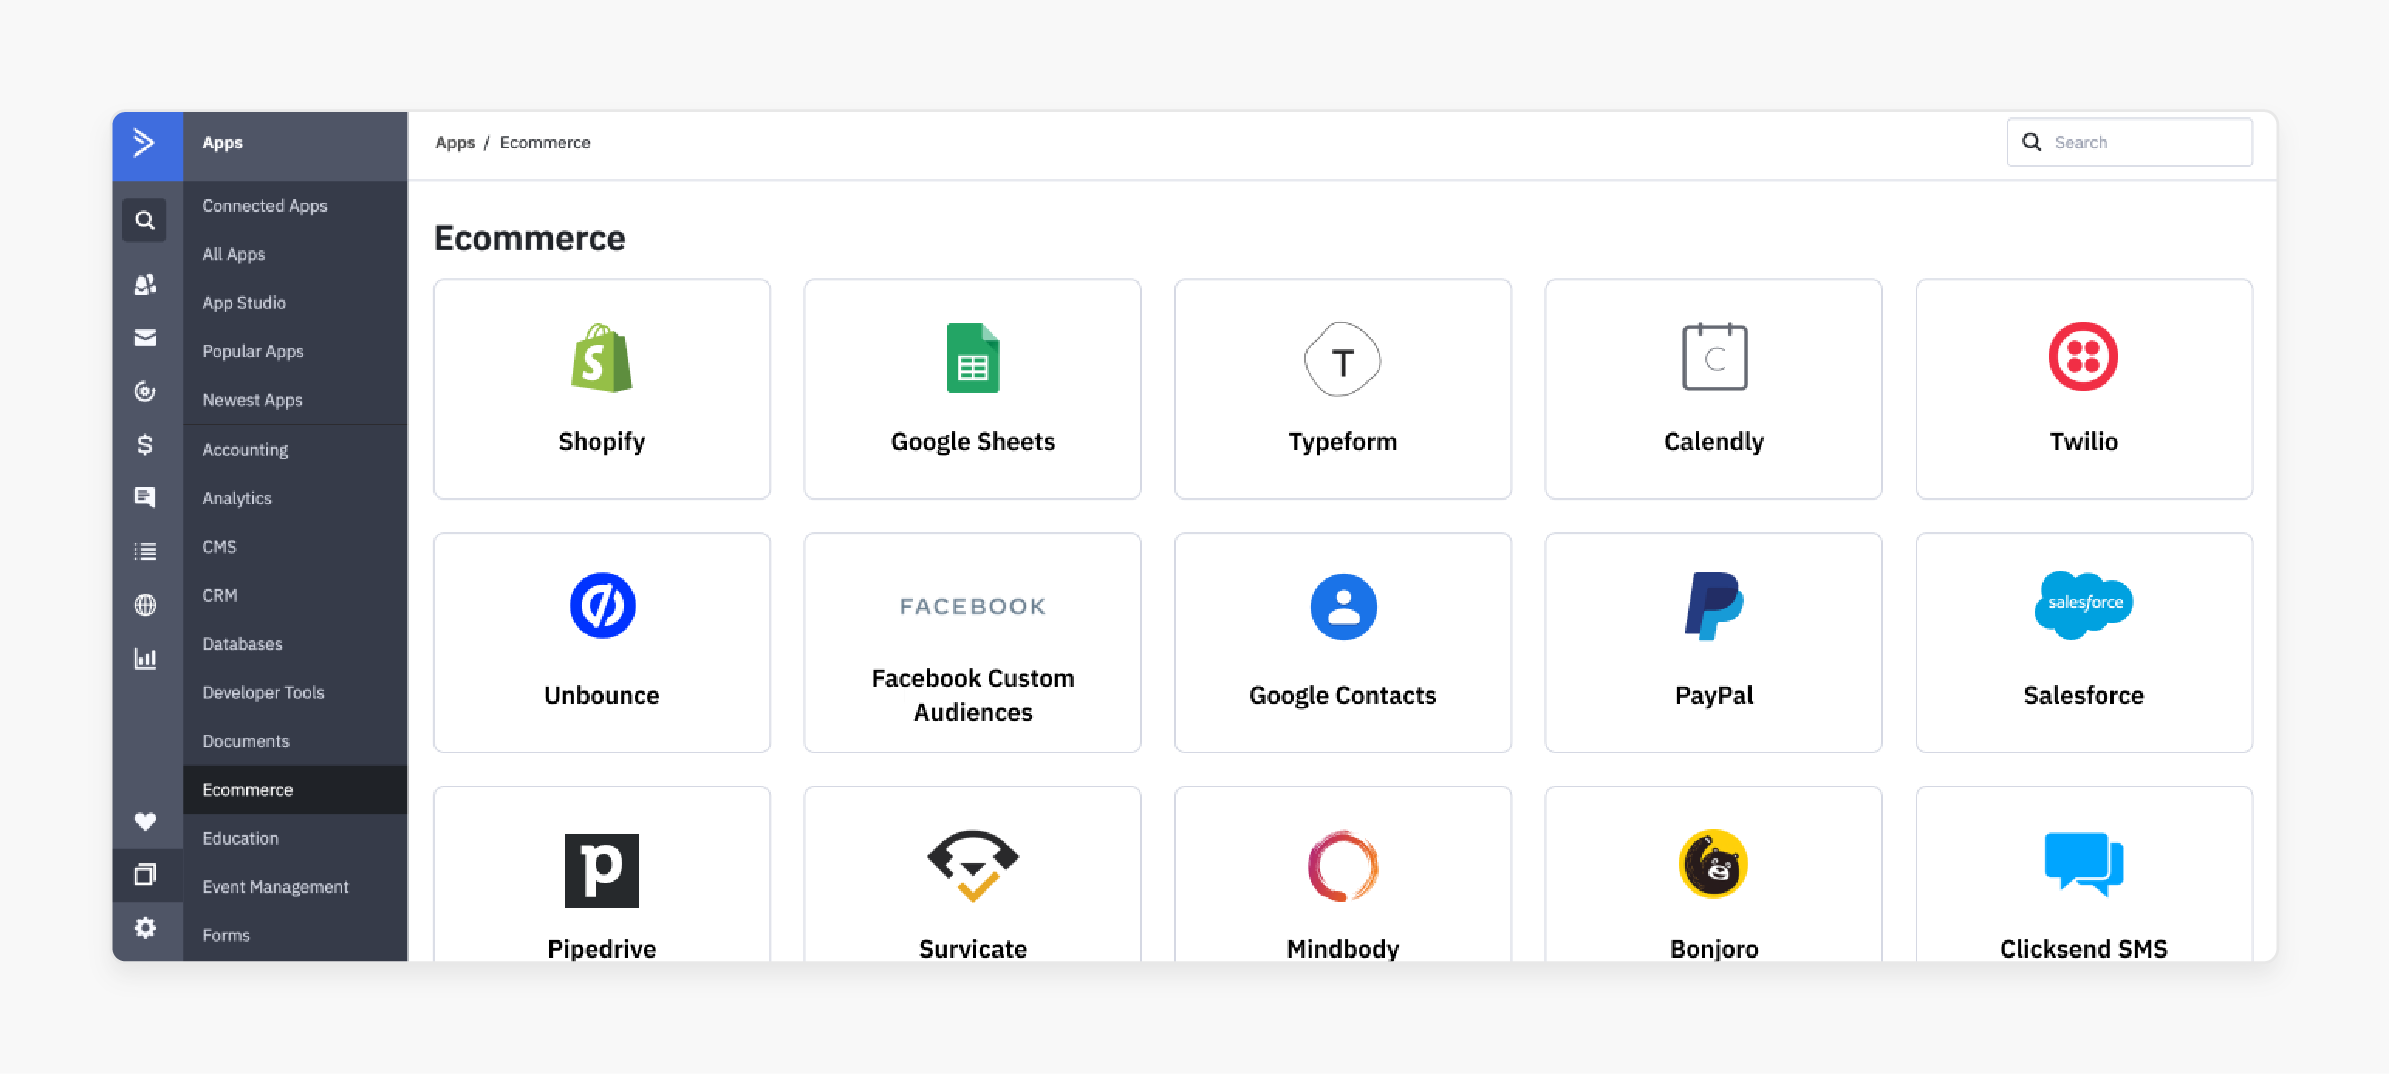The width and height of the screenshot is (2389, 1074).
Task: Click the Apps header in side menu
Action: coord(223,143)
